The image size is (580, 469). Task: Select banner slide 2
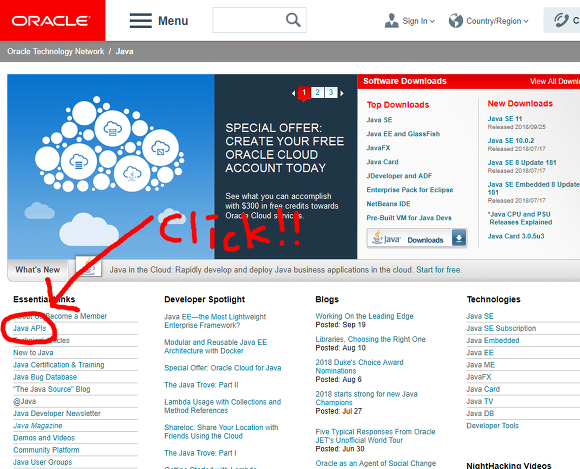point(317,92)
